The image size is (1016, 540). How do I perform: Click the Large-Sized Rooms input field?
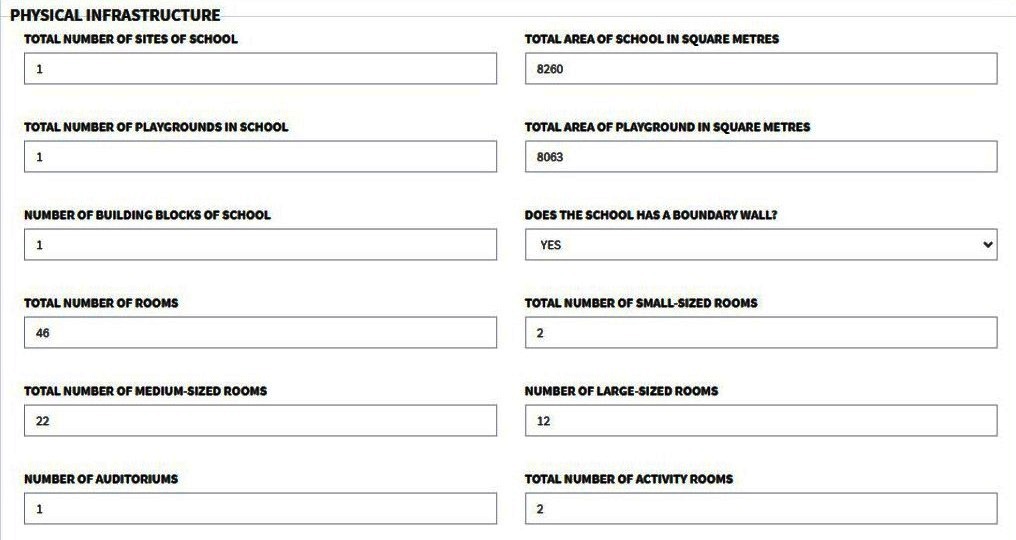(760, 421)
